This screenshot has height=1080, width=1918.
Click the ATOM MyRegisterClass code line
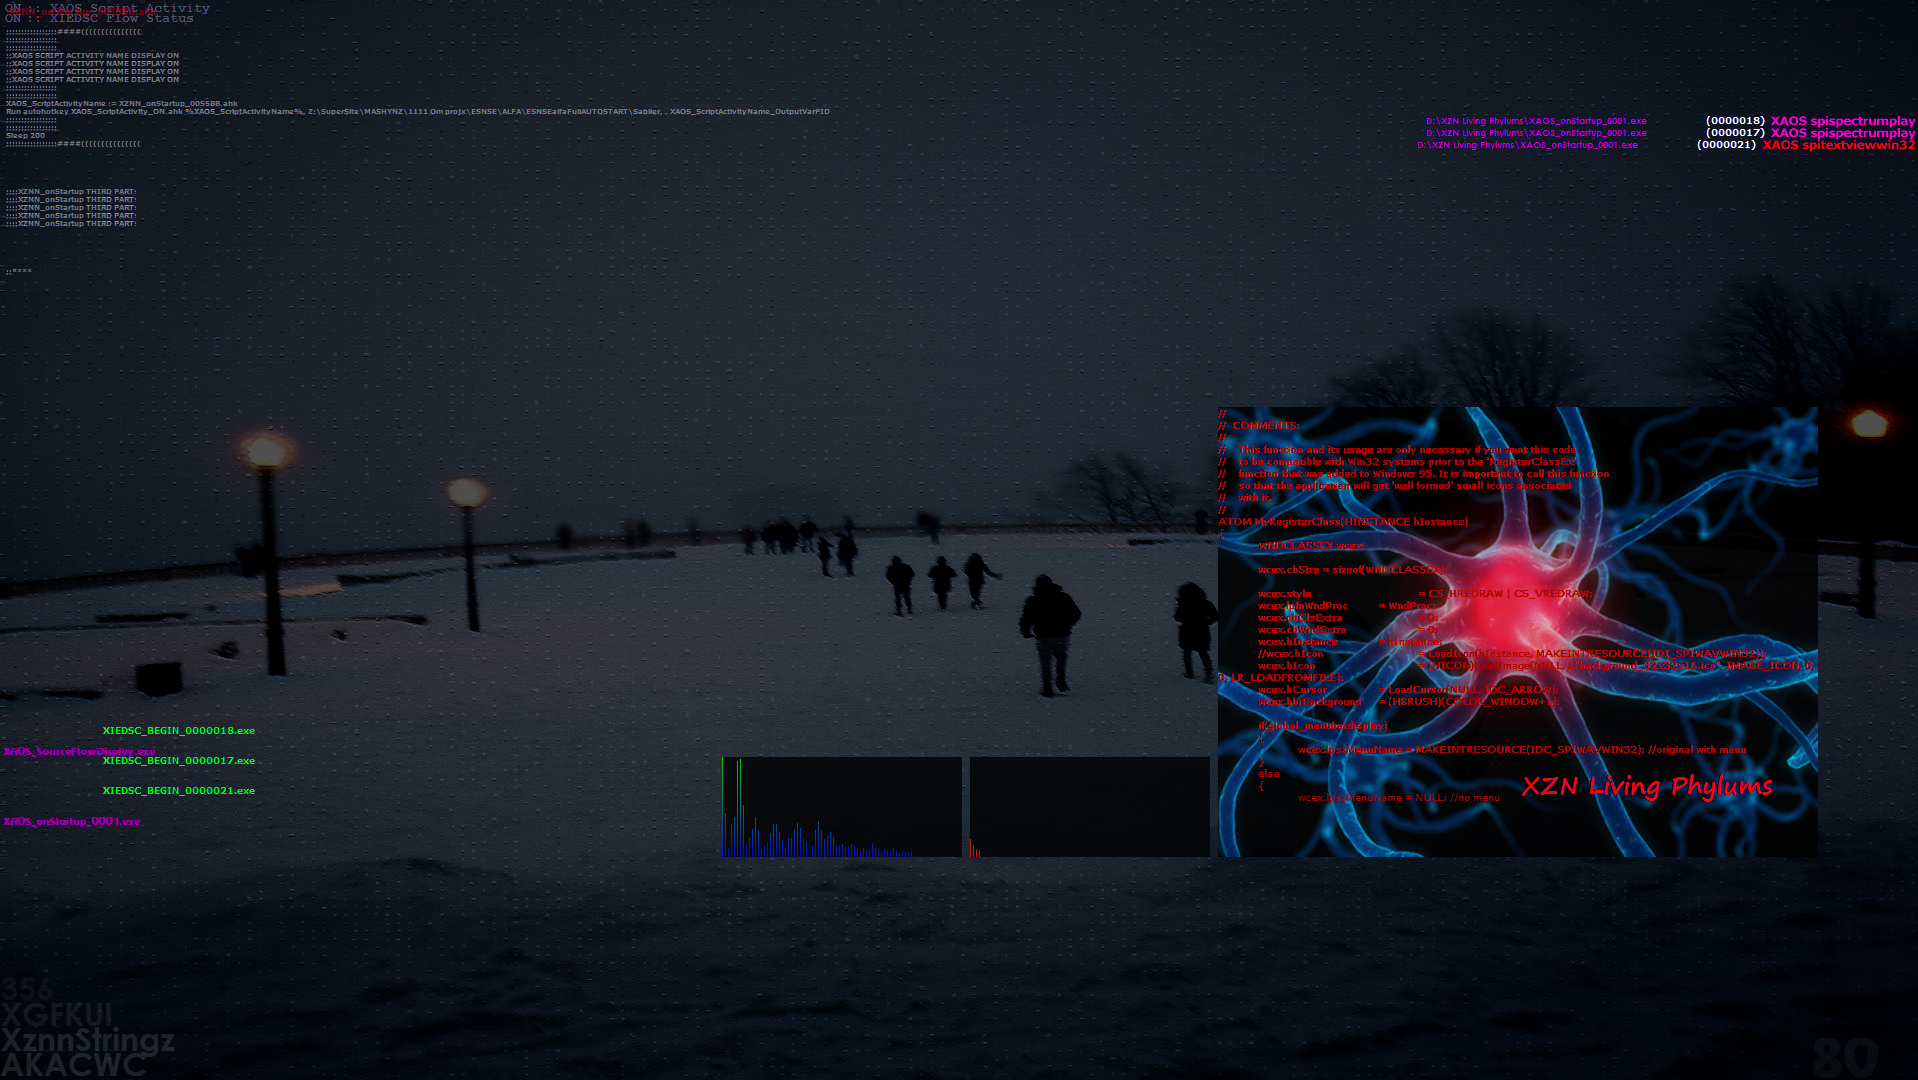pyautogui.click(x=1343, y=522)
